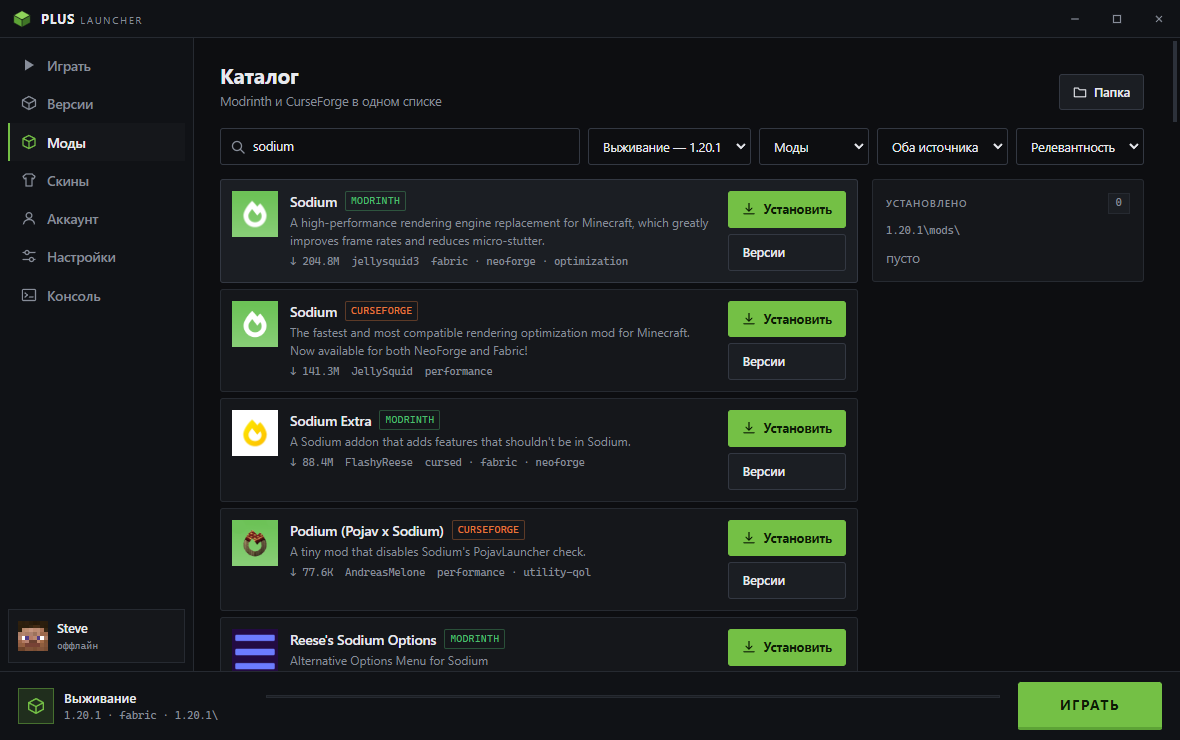Open Версии for Sodium Extra
Image resolution: width=1180 pixels, height=740 pixels.
point(786,471)
